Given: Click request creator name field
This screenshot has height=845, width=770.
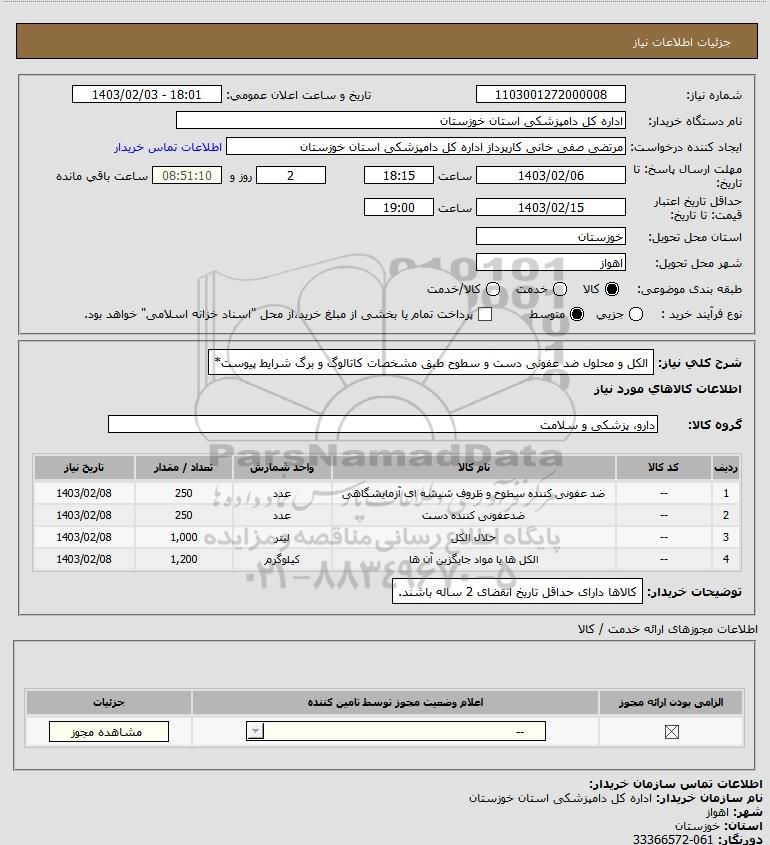Looking at the screenshot, I should tap(426, 147).
